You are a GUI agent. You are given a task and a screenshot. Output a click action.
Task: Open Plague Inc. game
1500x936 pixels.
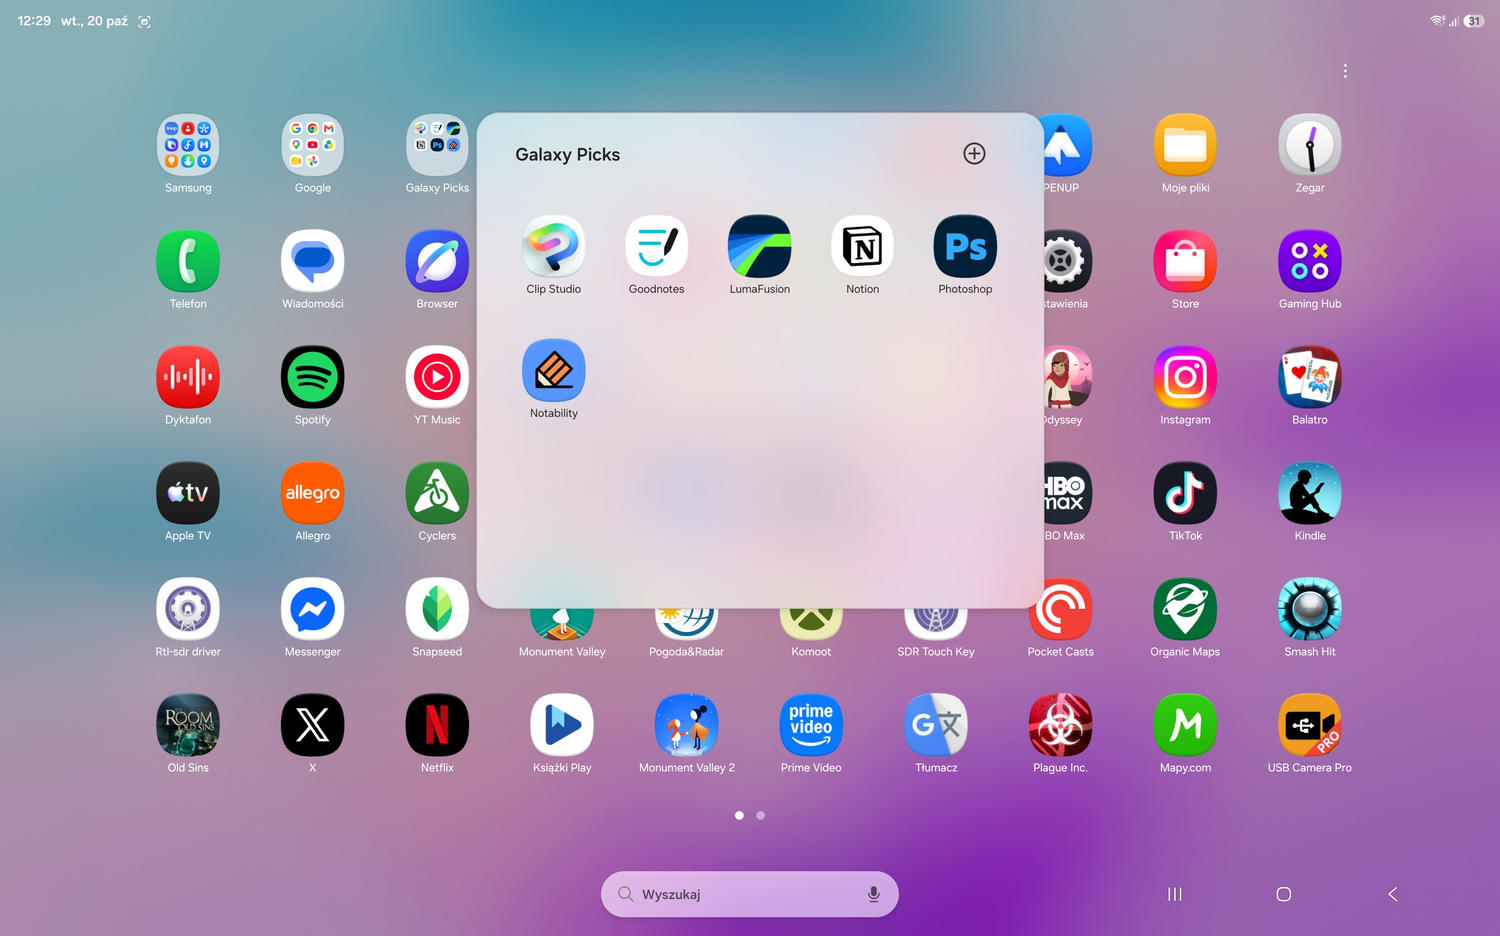pos(1060,725)
